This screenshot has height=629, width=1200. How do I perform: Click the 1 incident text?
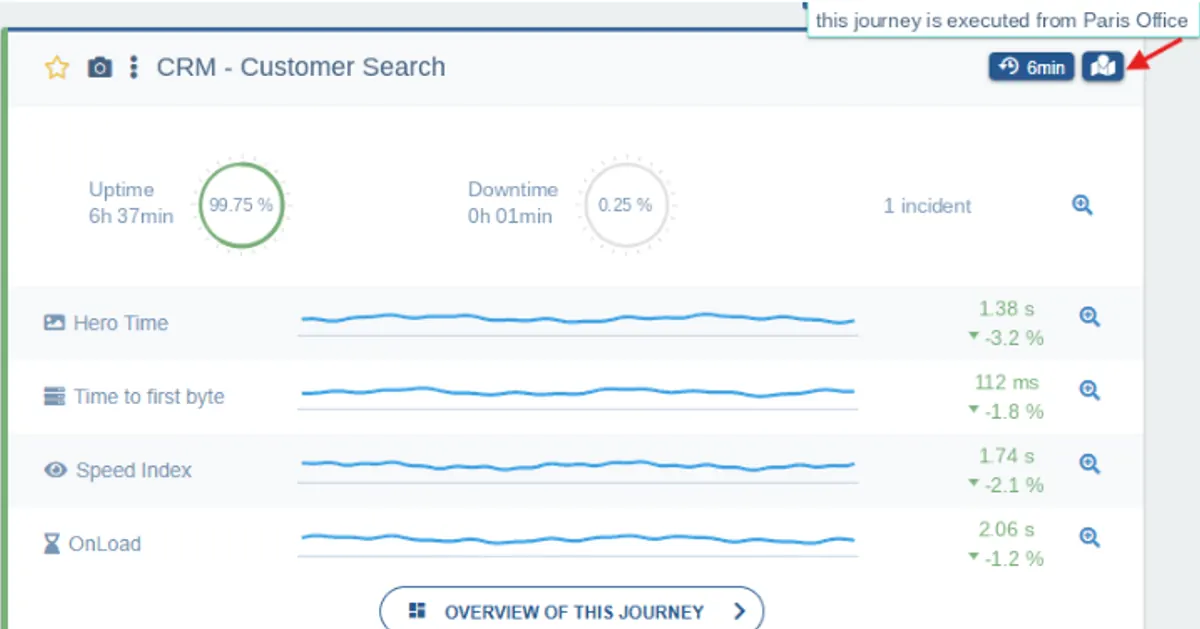click(927, 206)
